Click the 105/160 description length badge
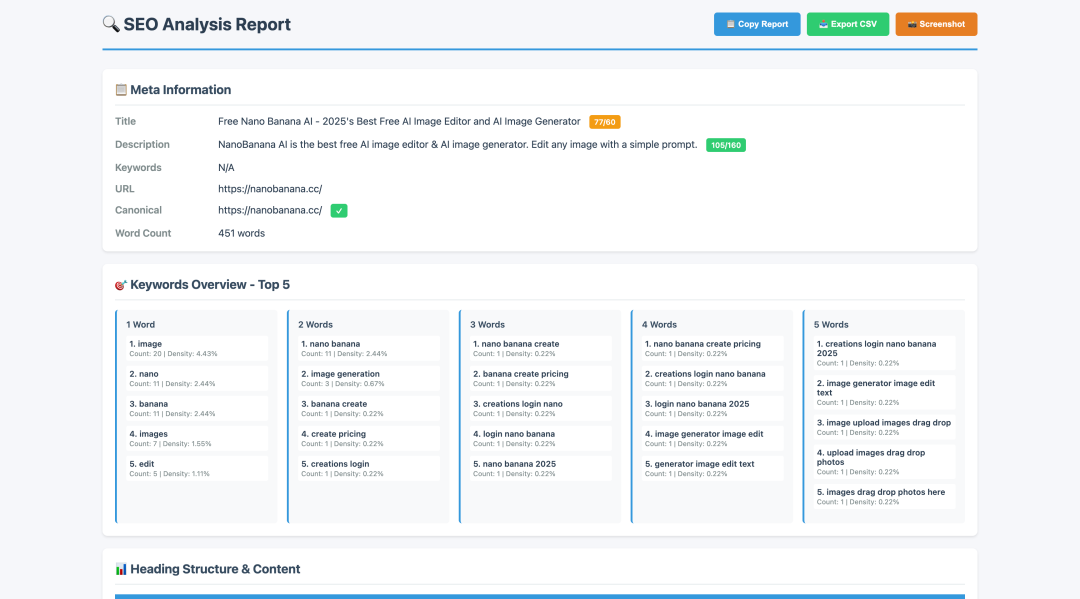 pyautogui.click(x=726, y=145)
